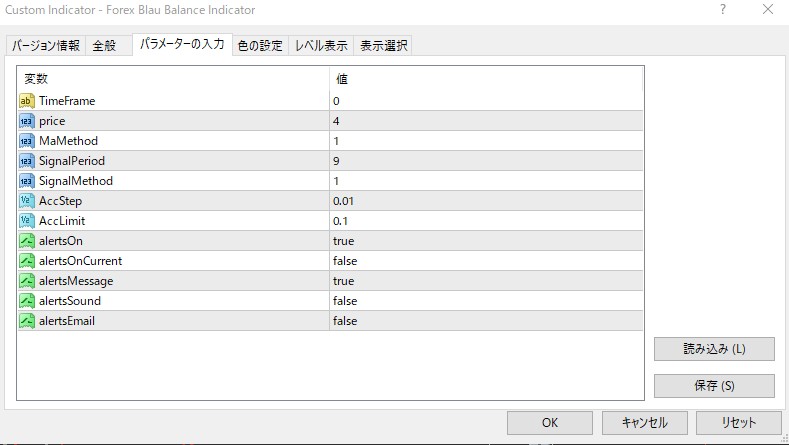Click the 変数 column header
The width and height of the screenshot is (789, 445).
click(x=174, y=79)
